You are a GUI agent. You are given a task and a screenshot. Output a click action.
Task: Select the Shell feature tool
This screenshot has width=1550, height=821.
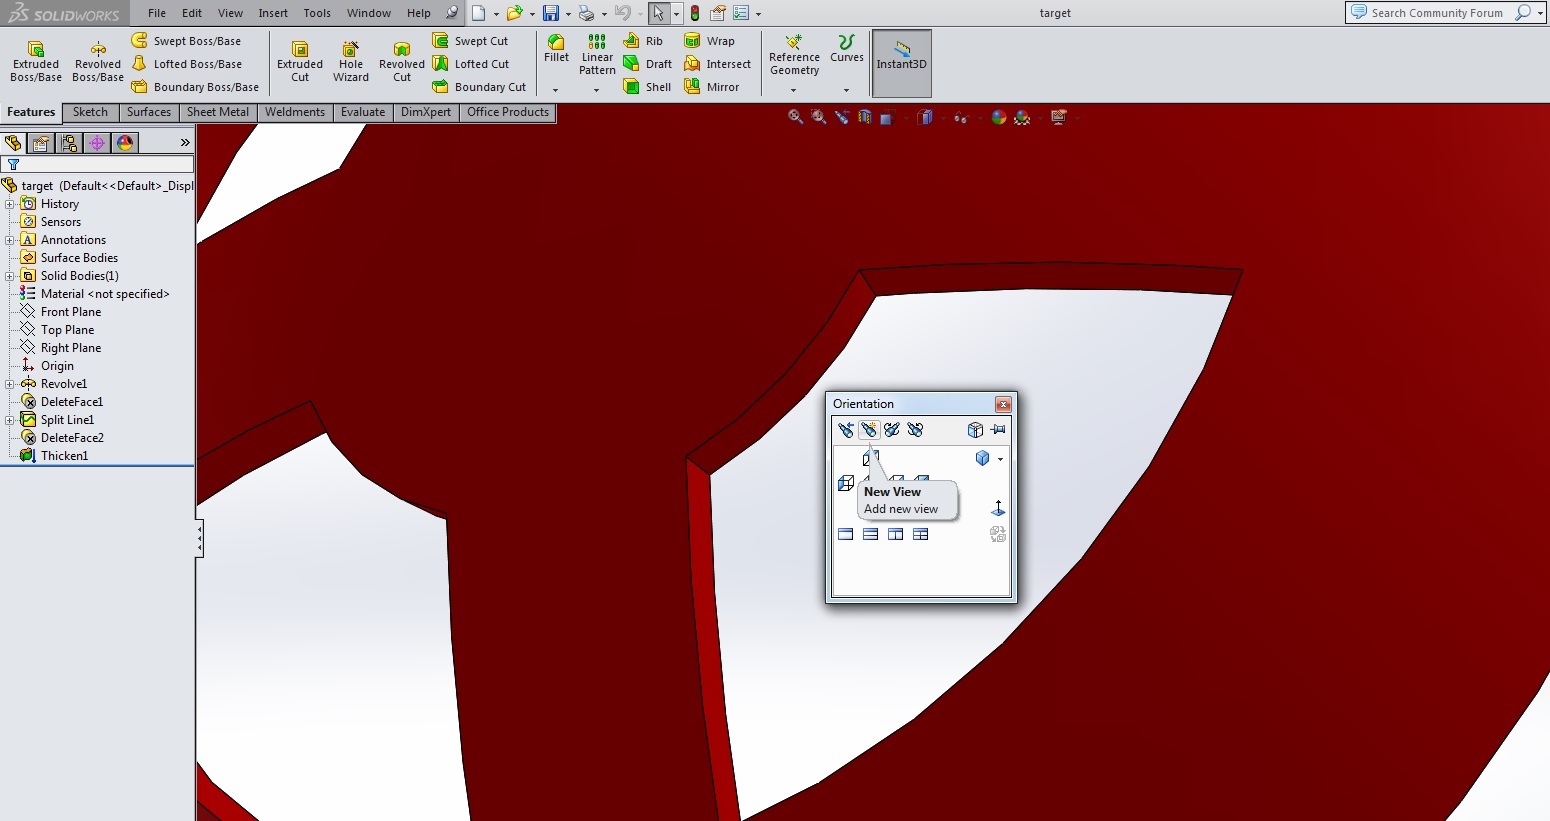647,87
